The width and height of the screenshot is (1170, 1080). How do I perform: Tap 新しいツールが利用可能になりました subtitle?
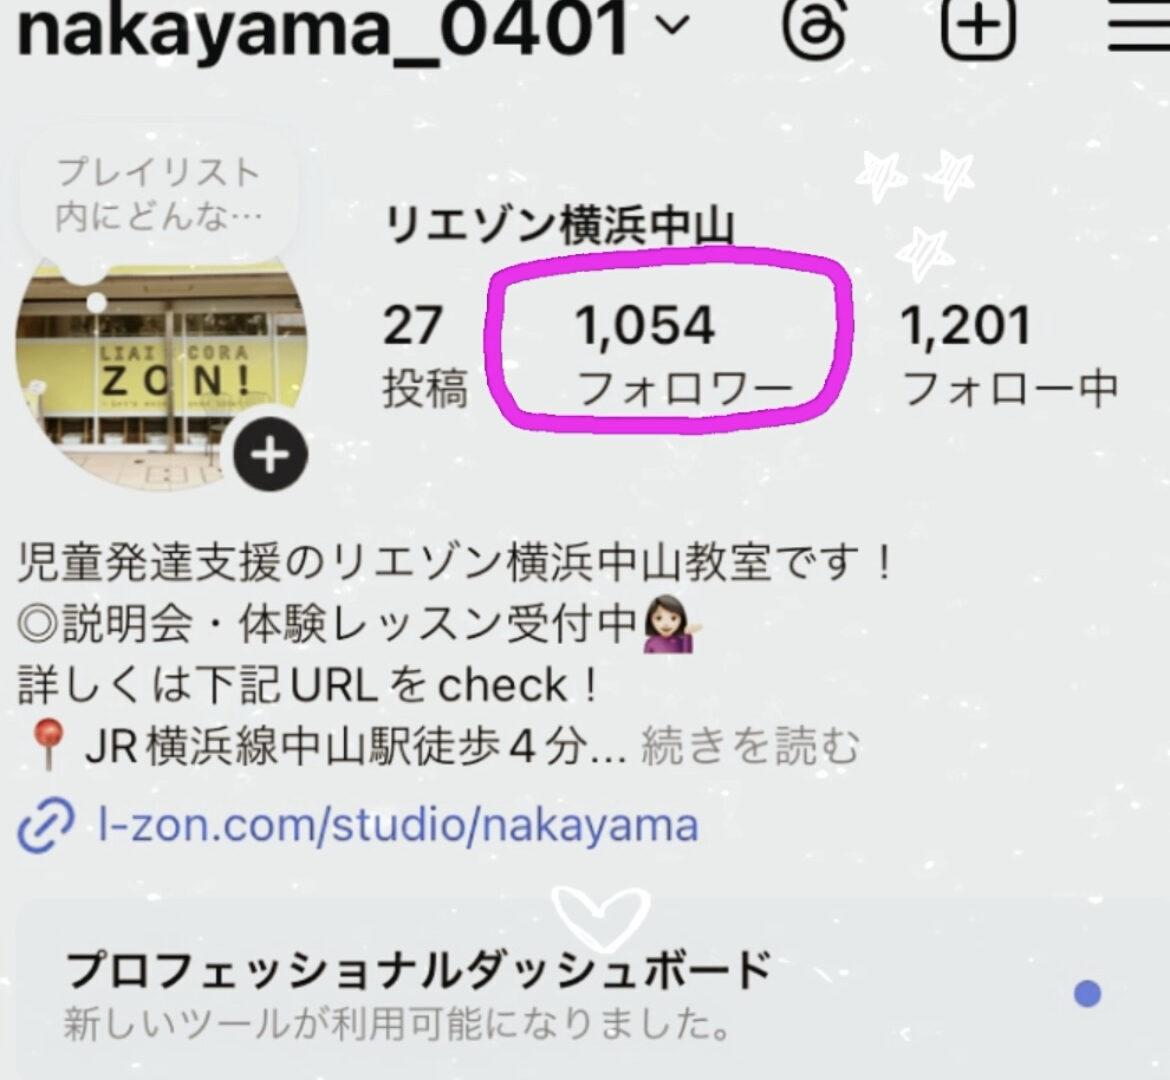pos(397,1023)
